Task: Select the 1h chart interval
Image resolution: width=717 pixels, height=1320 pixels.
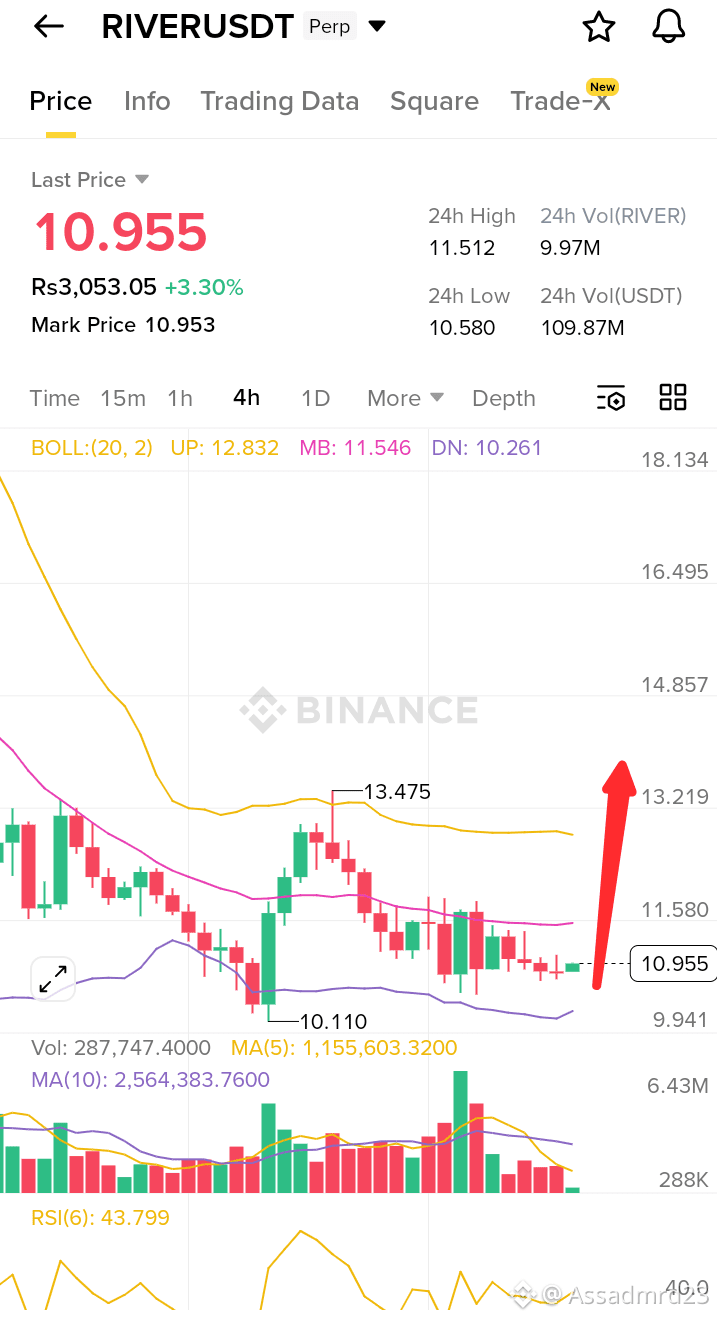Action: [180, 398]
